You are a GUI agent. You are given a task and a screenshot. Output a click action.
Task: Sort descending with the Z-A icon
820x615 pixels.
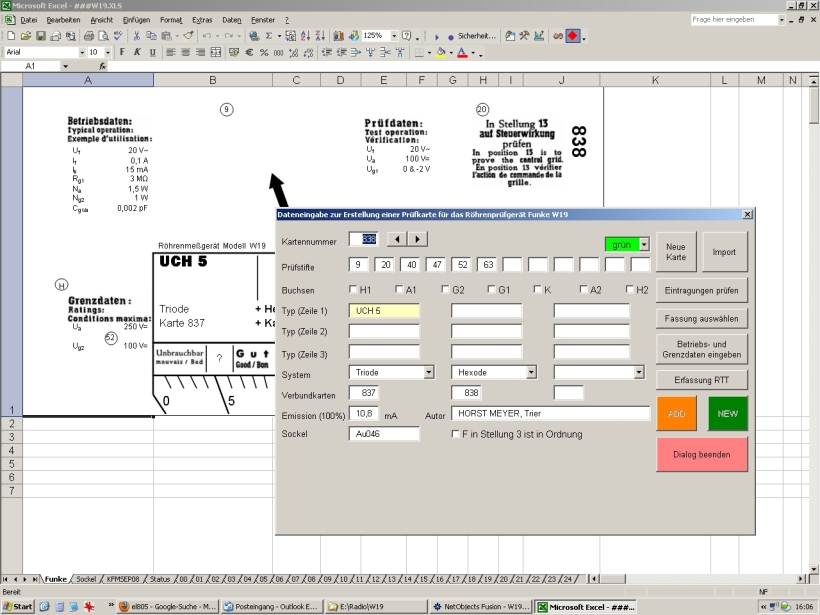(x=320, y=36)
